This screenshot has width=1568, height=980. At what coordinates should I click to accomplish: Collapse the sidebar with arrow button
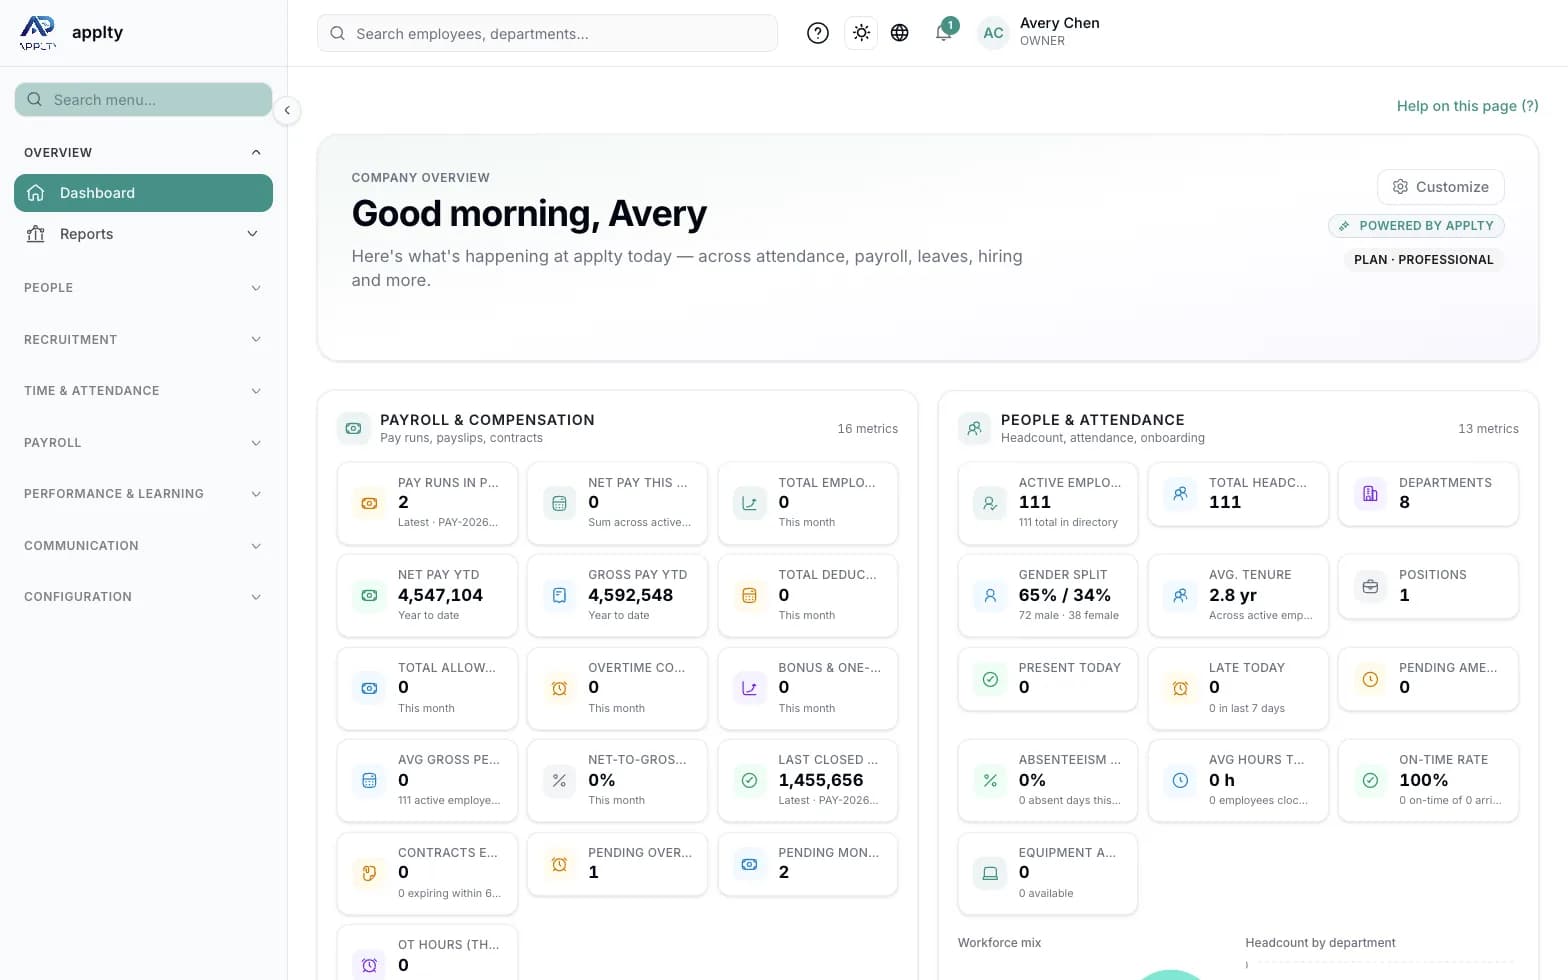click(x=287, y=110)
